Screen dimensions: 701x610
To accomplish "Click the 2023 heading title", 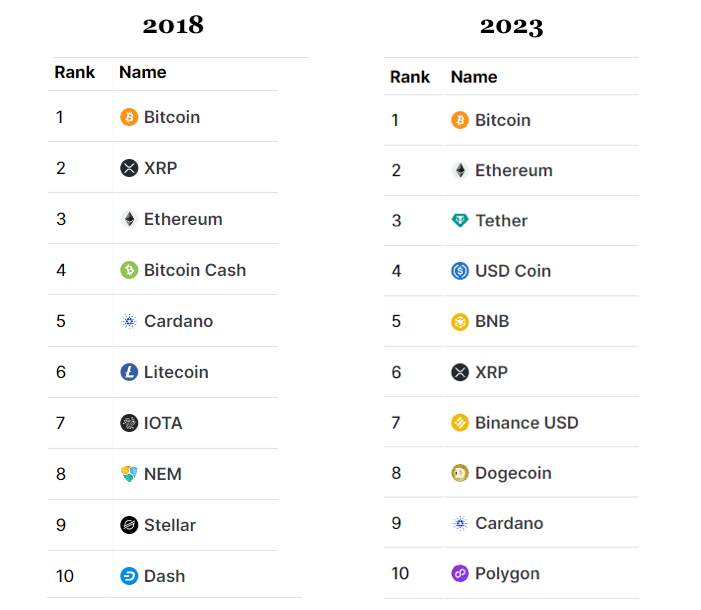I will pos(511,26).
